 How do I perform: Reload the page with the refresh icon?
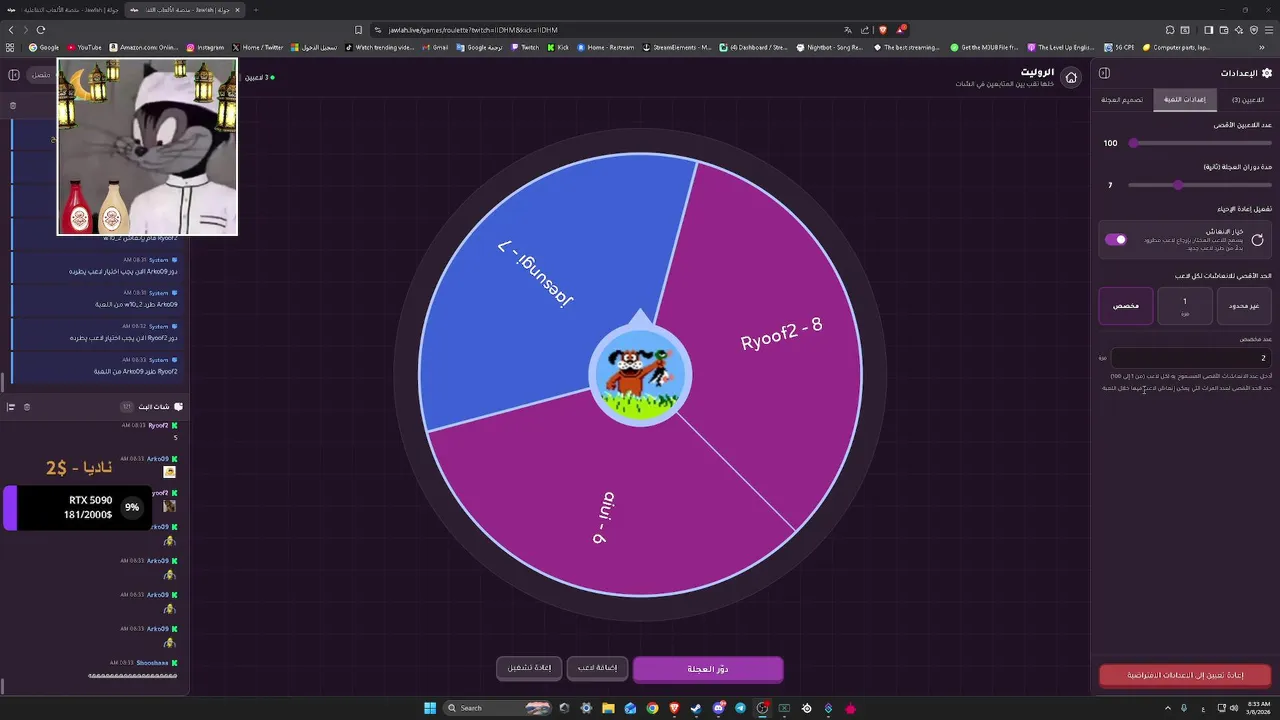pos(40,30)
